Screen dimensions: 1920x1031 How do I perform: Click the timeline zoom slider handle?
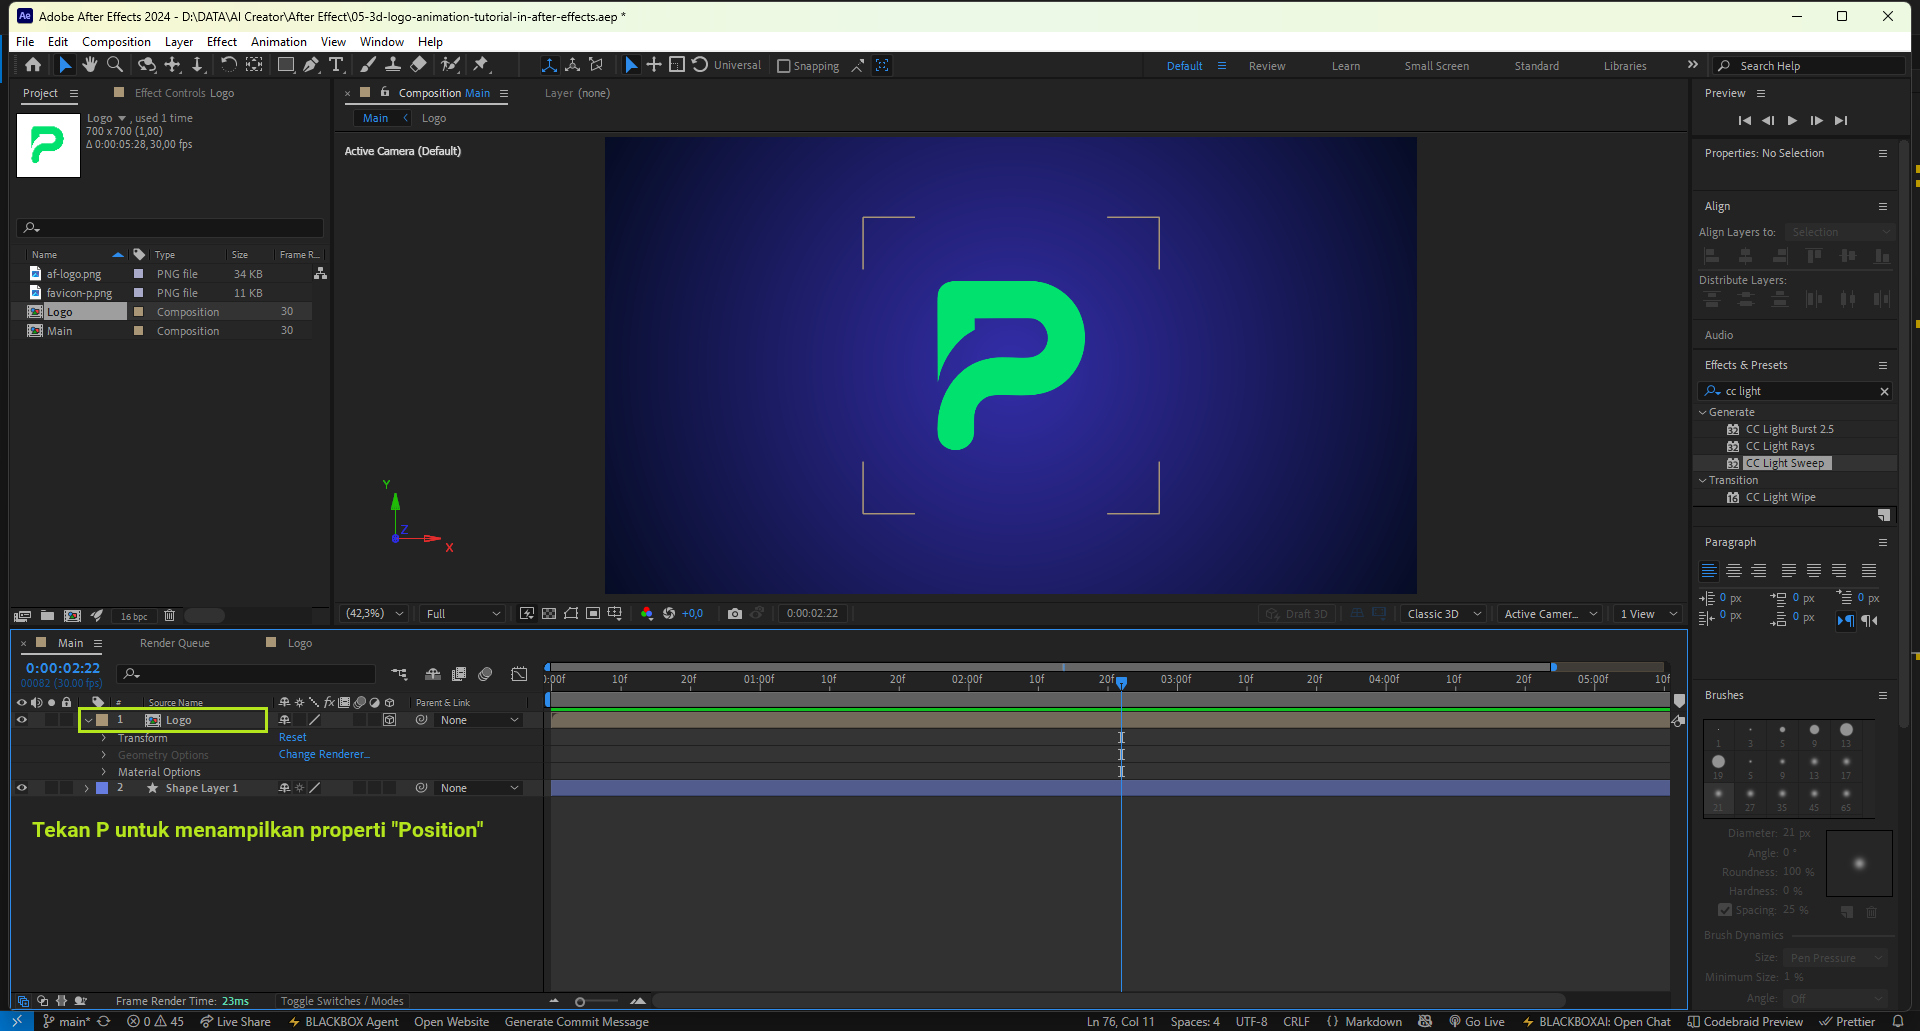click(580, 1001)
